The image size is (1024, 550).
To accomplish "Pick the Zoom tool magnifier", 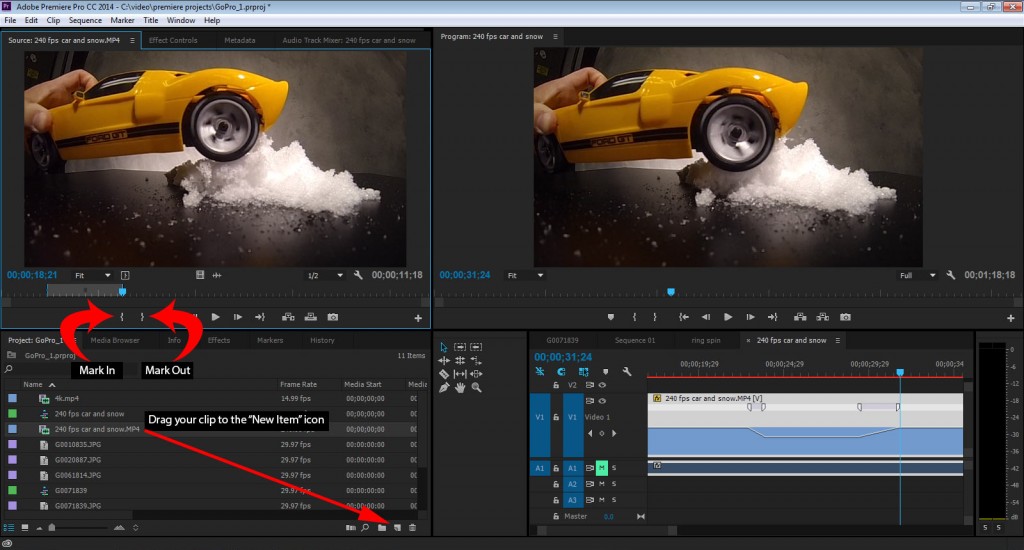I will [476, 387].
